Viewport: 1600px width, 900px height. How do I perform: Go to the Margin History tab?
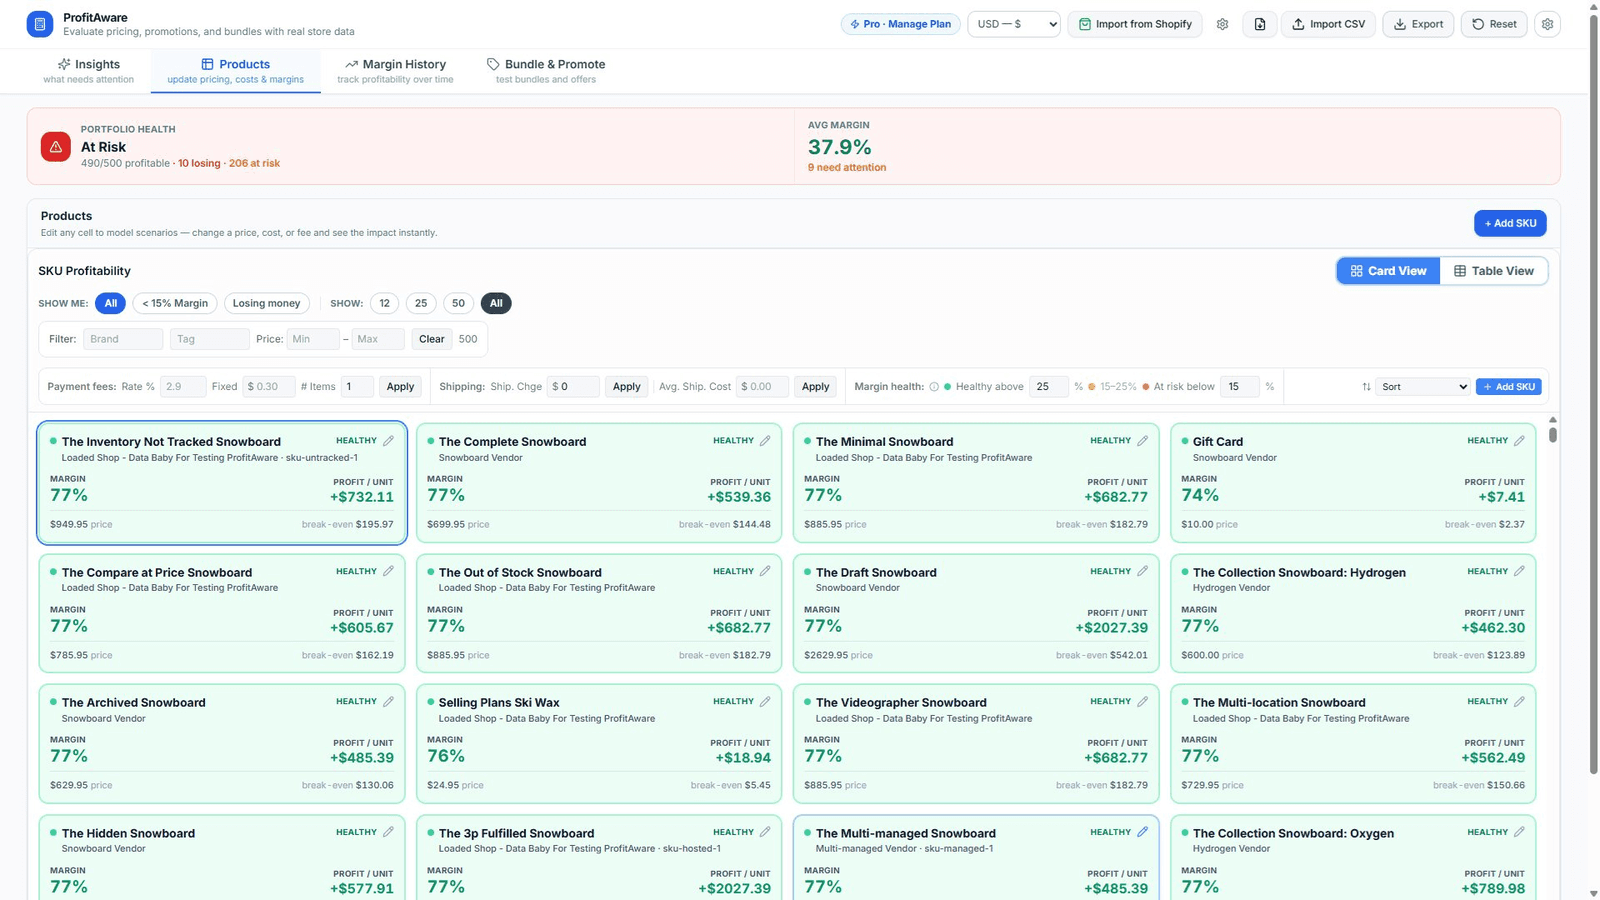click(395, 70)
